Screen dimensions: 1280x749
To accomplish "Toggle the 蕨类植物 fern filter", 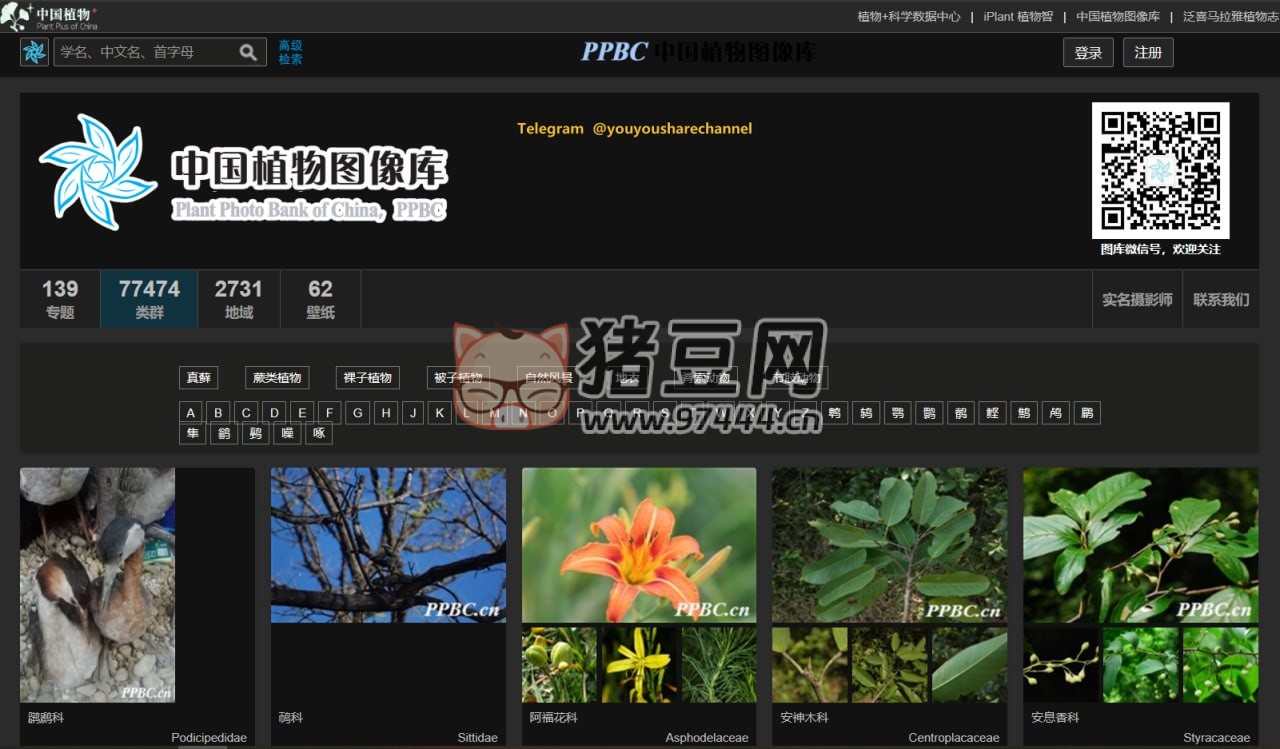I will click(276, 378).
